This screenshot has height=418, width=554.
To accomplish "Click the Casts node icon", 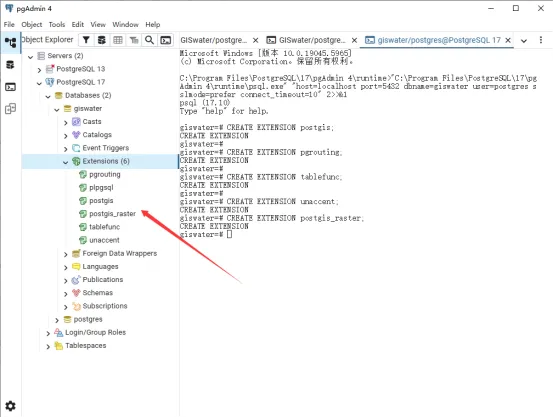I will pos(76,122).
